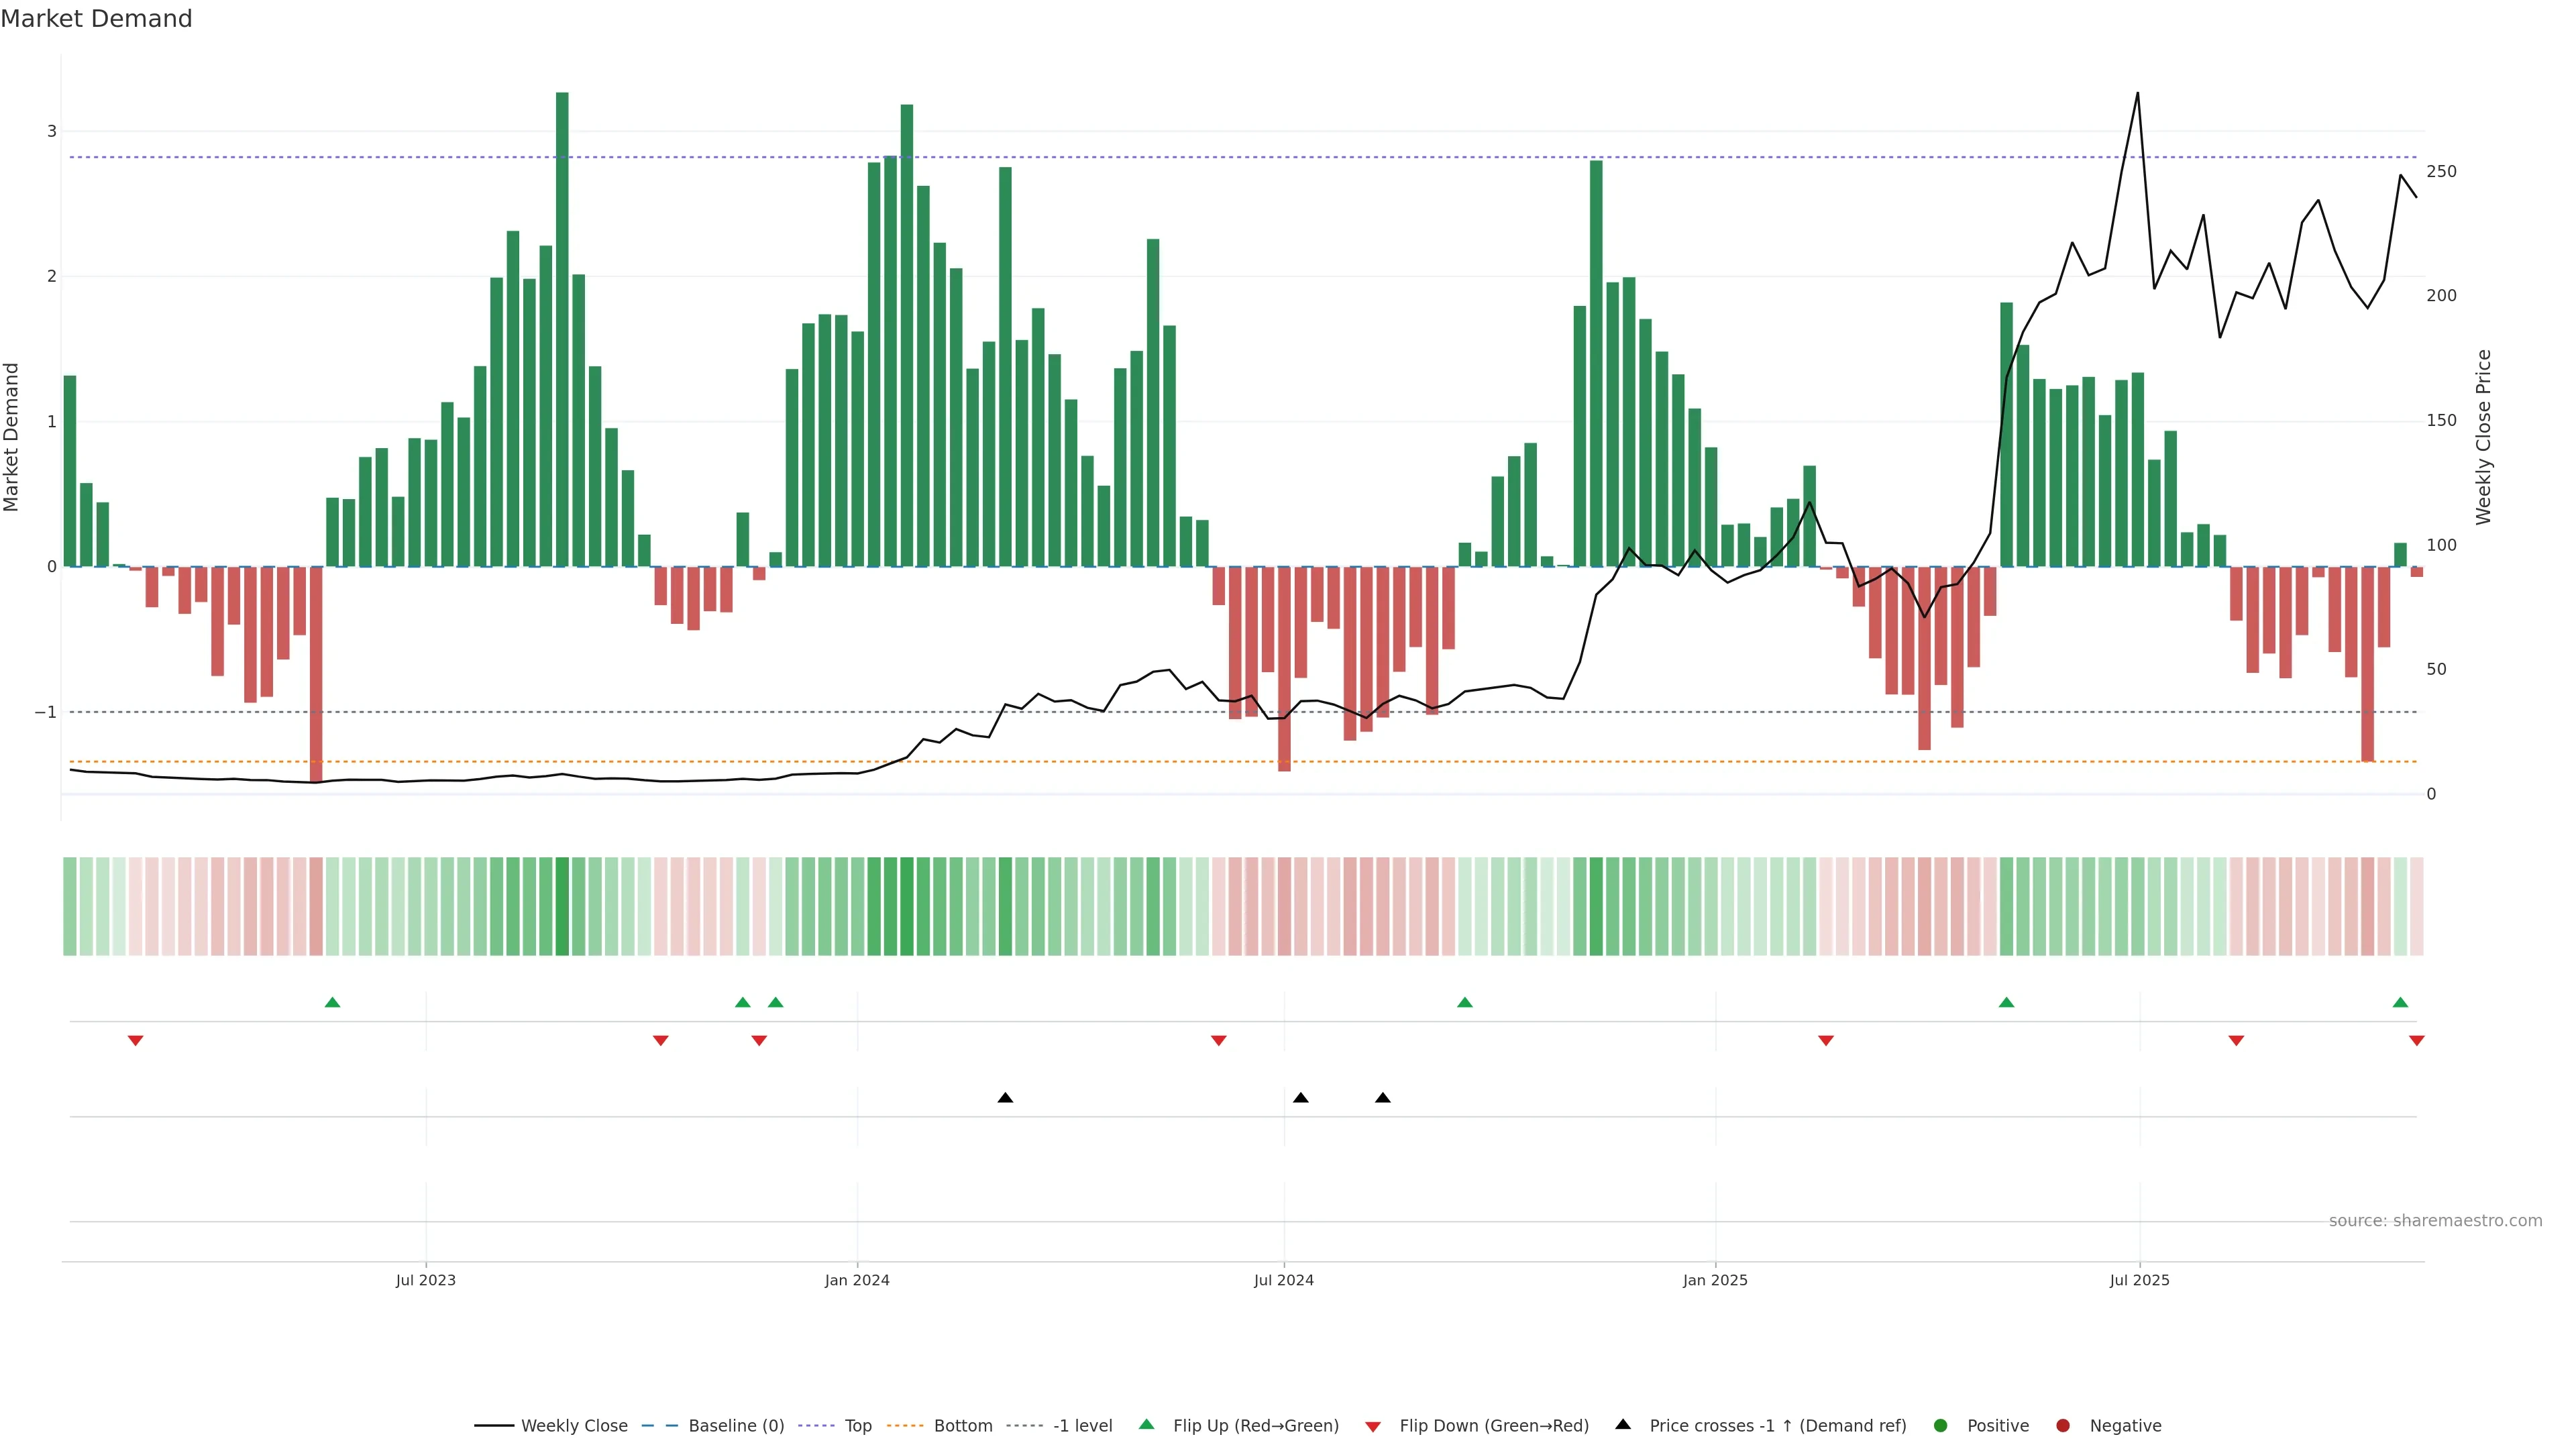Screen dimensions: 2576x1449
Task: Click the Market Demand chart title
Action: 96,19
